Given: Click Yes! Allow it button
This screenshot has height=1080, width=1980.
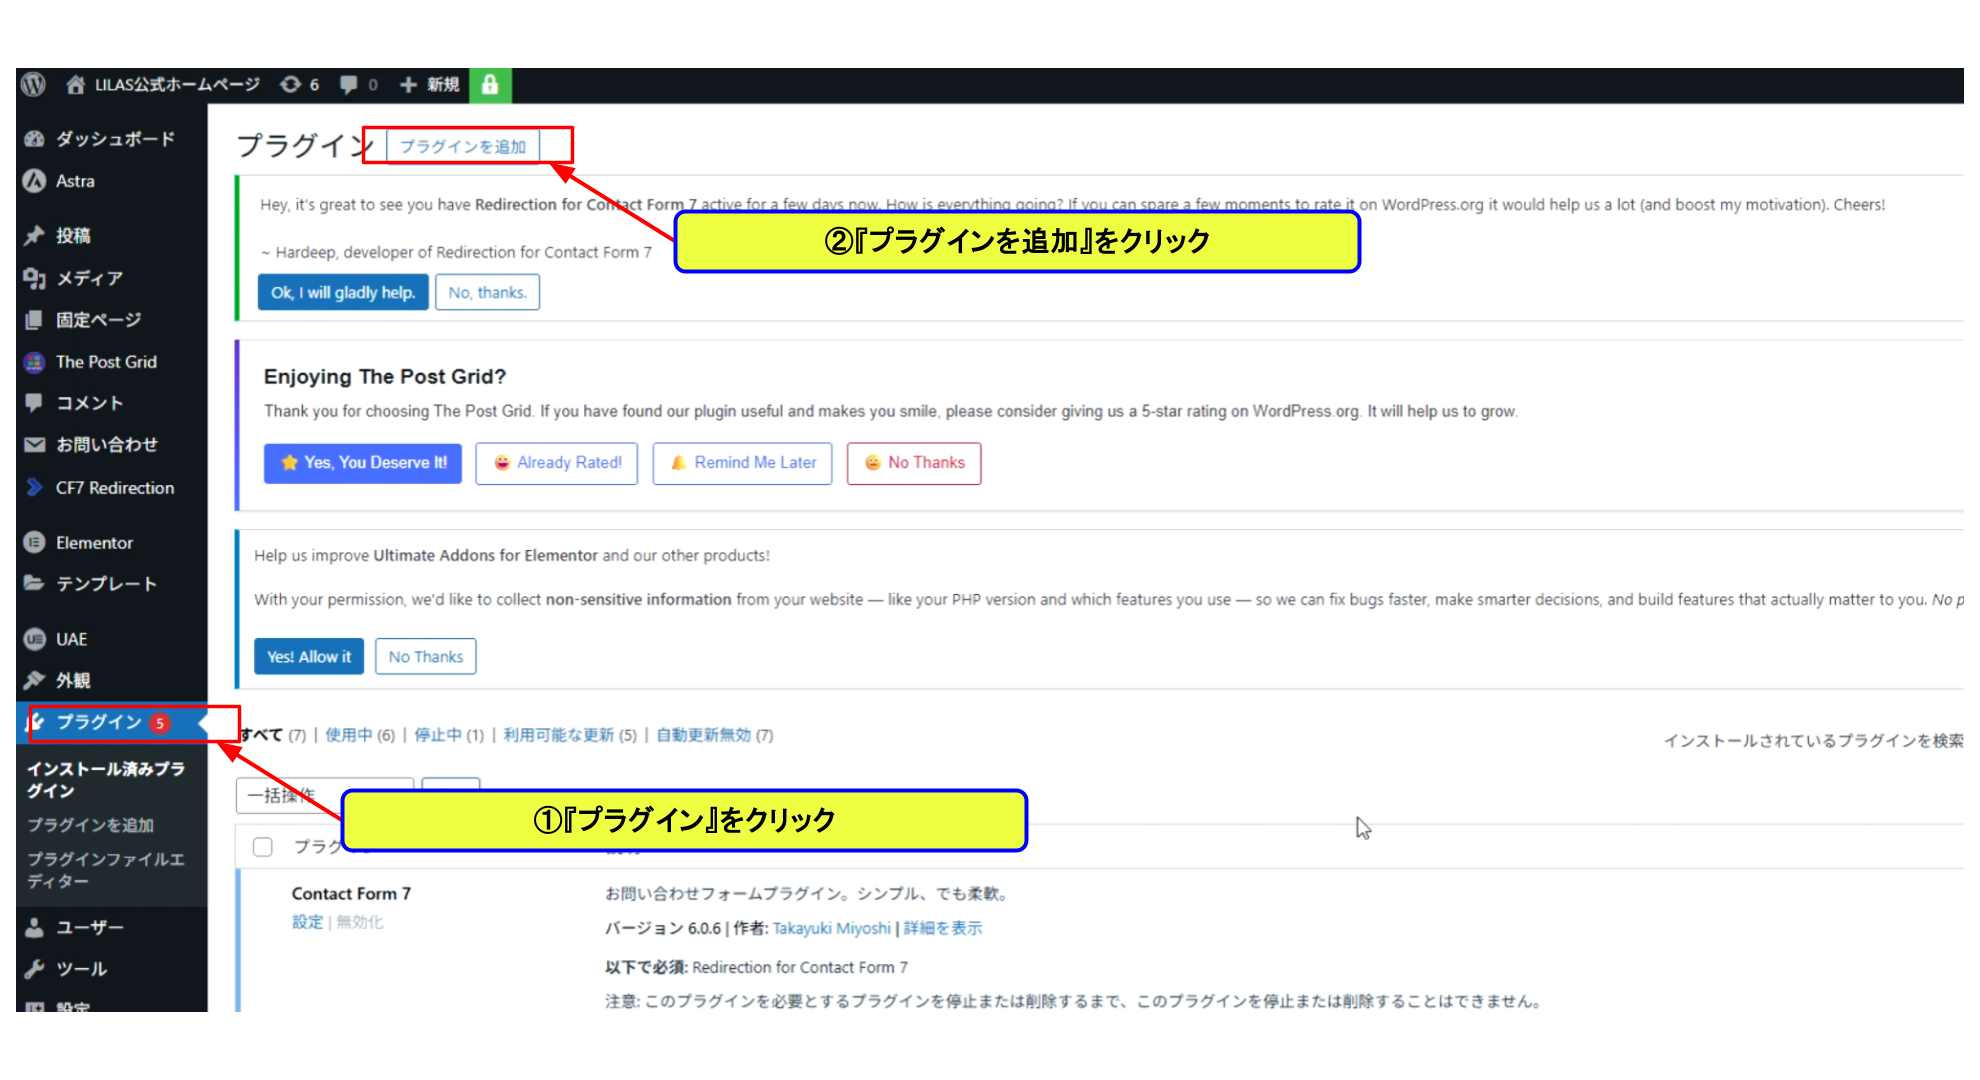Looking at the screenshot, I should 309,657.
